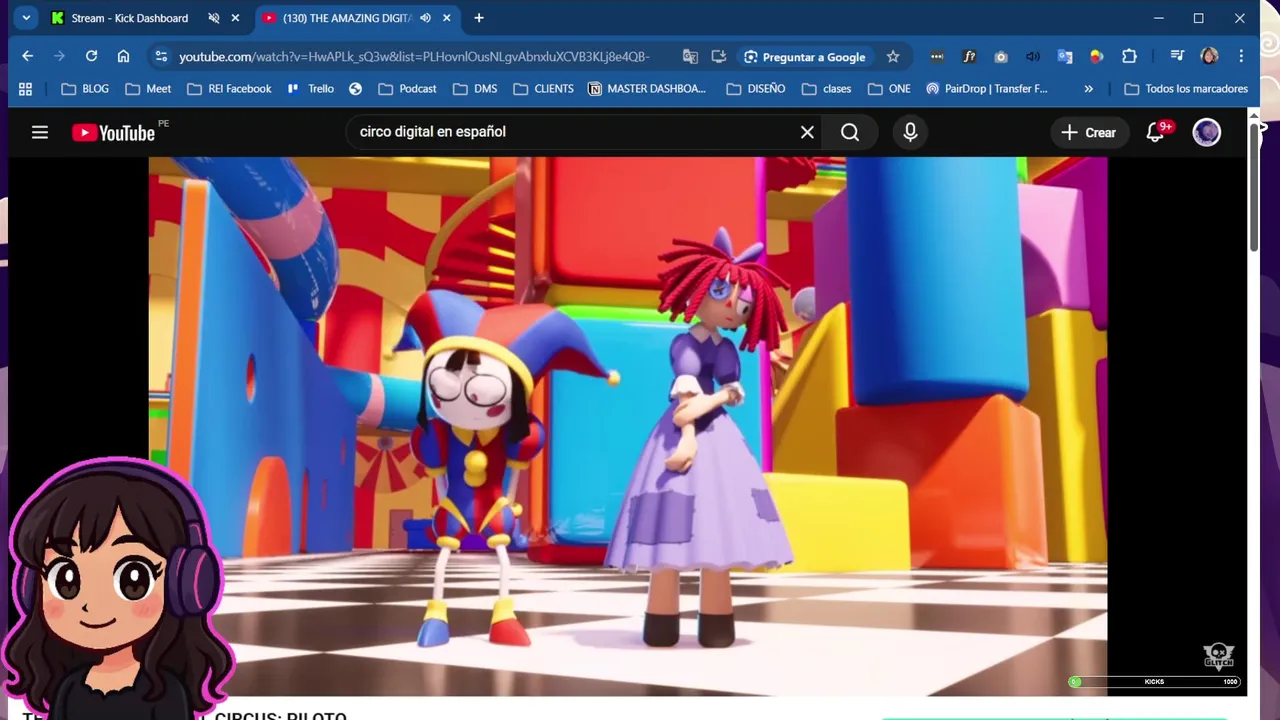Open the camera screenshot extension

tap(1001, 57)
